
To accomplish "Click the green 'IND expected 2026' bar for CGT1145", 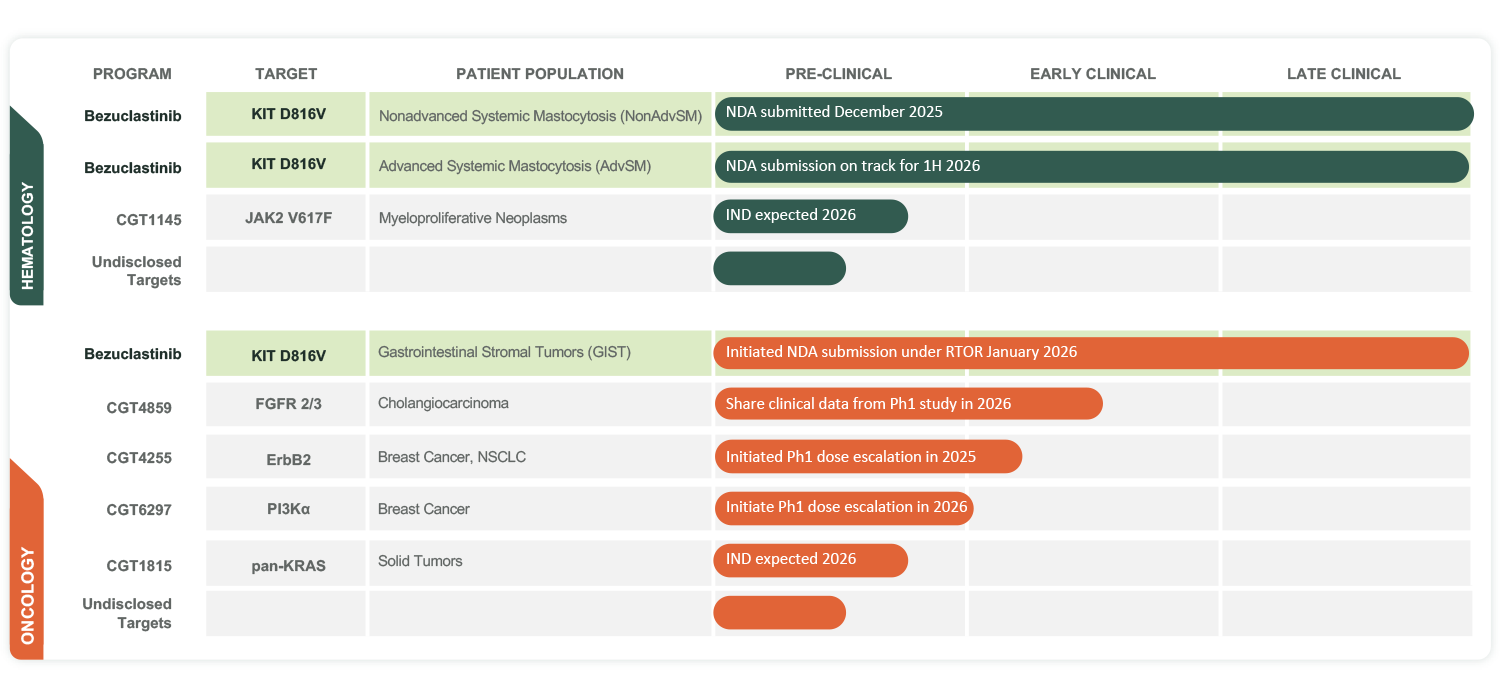I will (810, 216).
